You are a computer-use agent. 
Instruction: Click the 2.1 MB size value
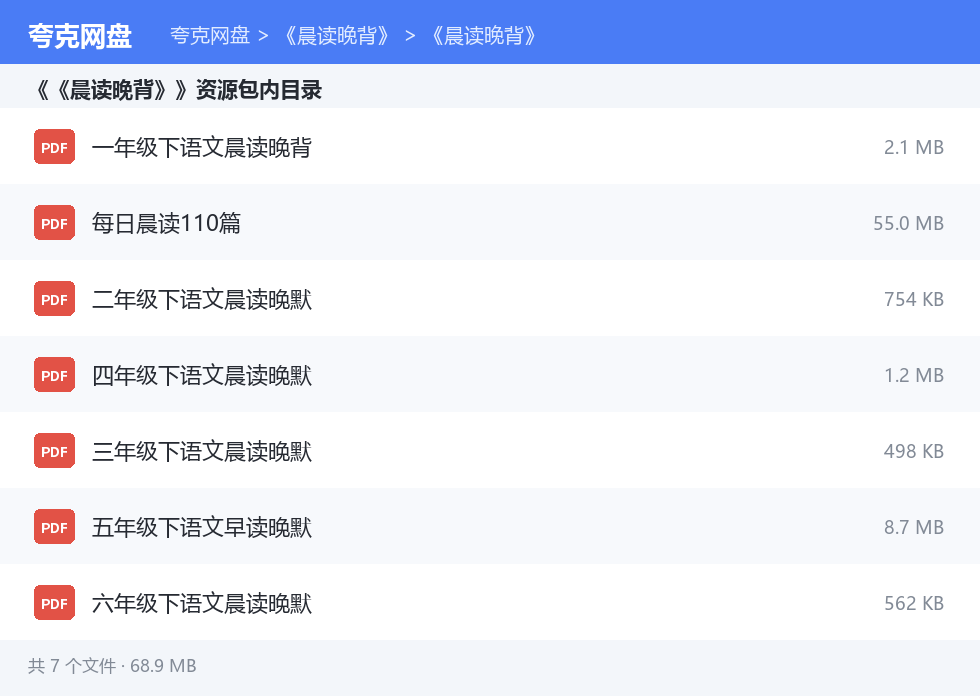click(x=914, y=147)
